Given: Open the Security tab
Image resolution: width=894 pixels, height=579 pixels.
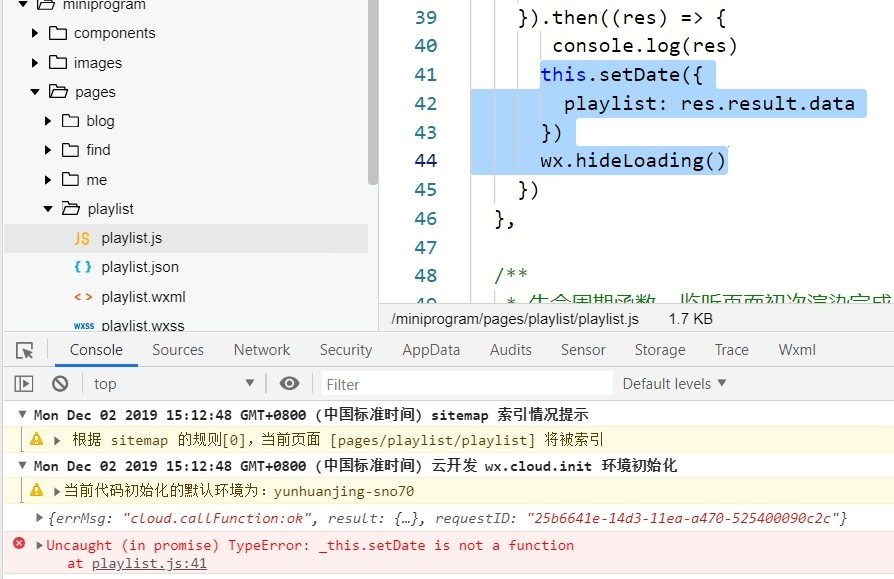Looking at the screenshot, I should click(346, 350).
